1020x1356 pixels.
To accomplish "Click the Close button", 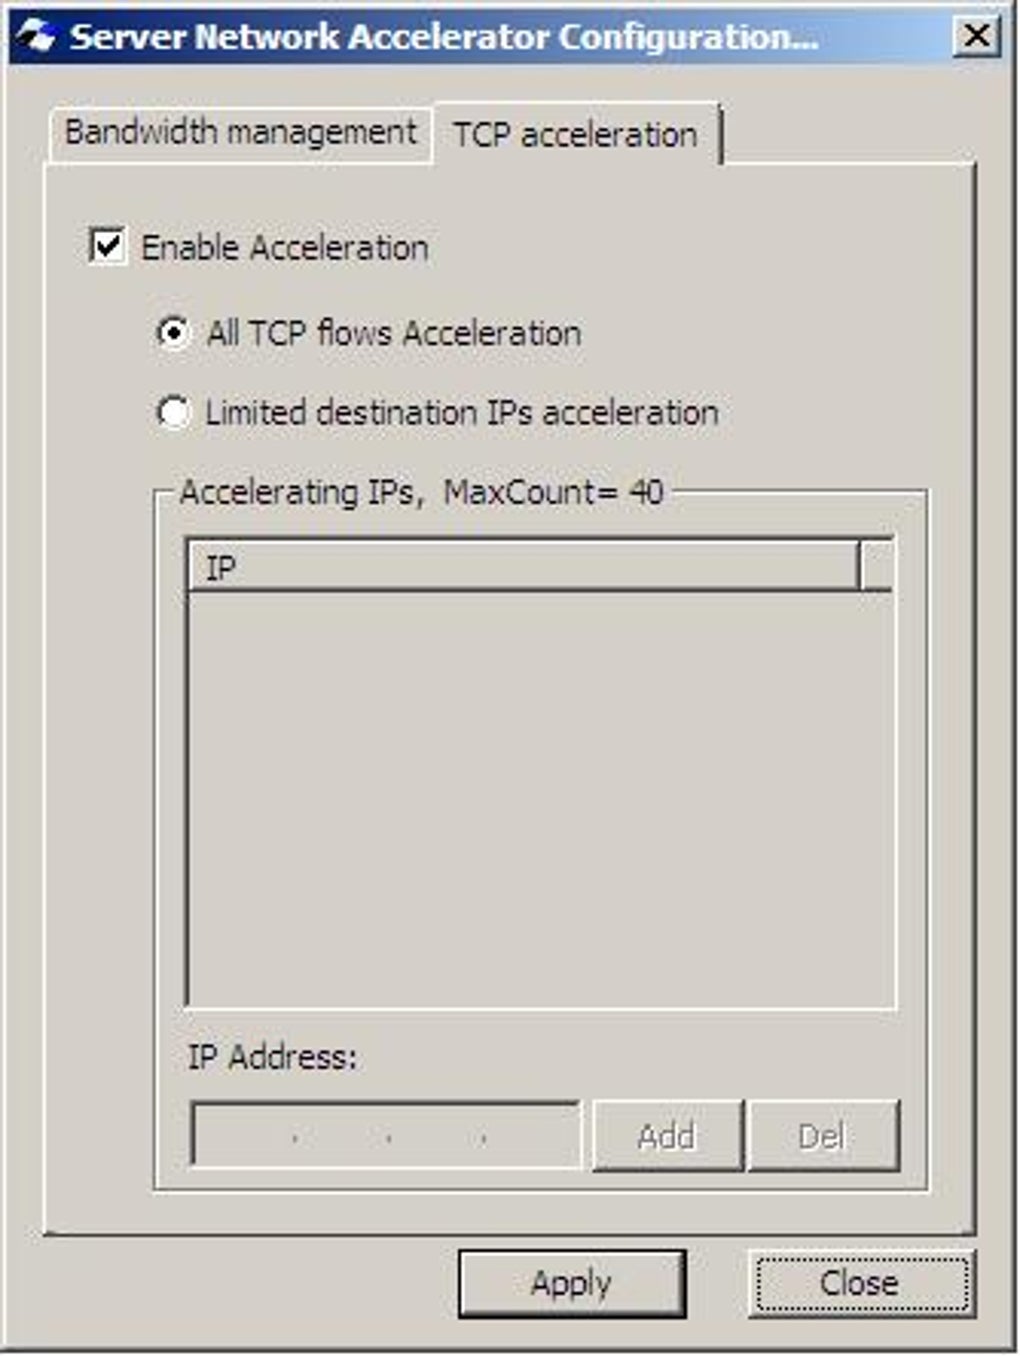I will pos(861,1284).
